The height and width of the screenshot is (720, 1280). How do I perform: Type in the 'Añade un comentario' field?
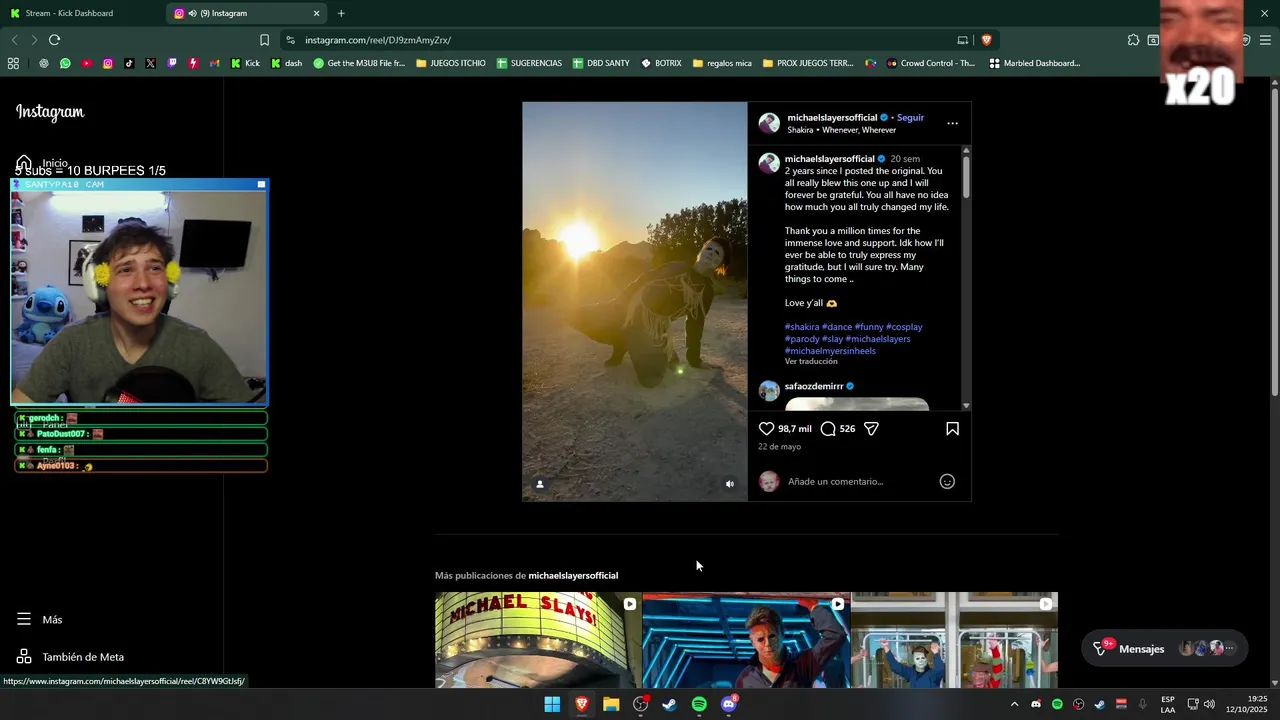858,482
